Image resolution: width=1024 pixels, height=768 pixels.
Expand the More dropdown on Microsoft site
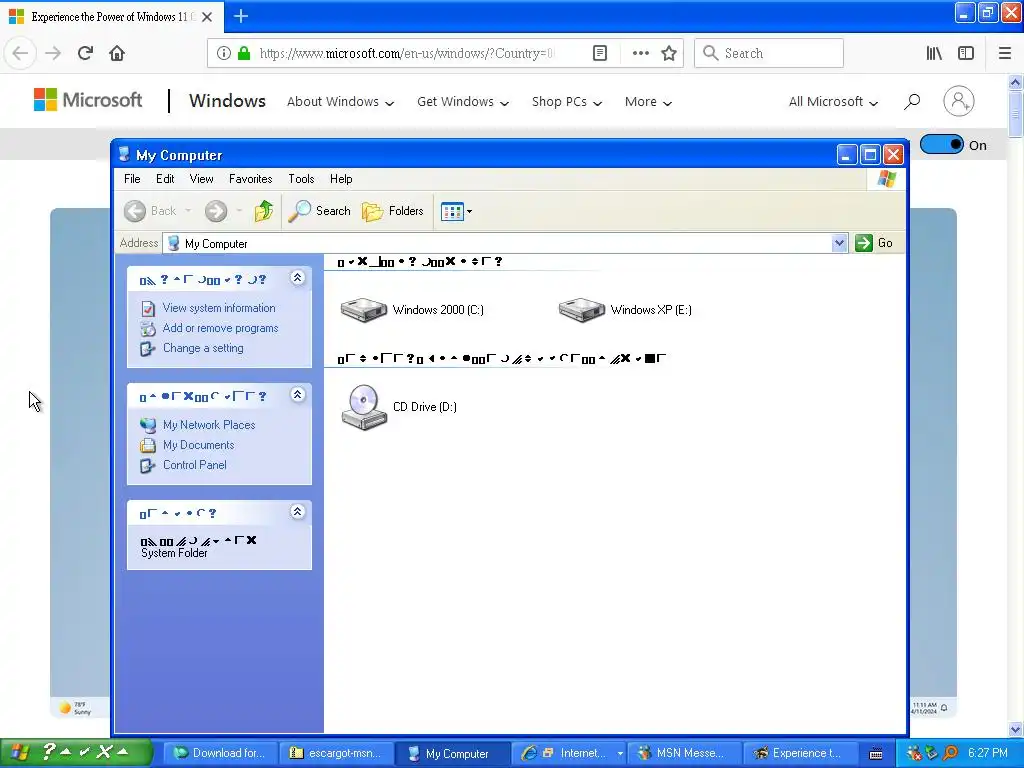(x=648, y=102)
